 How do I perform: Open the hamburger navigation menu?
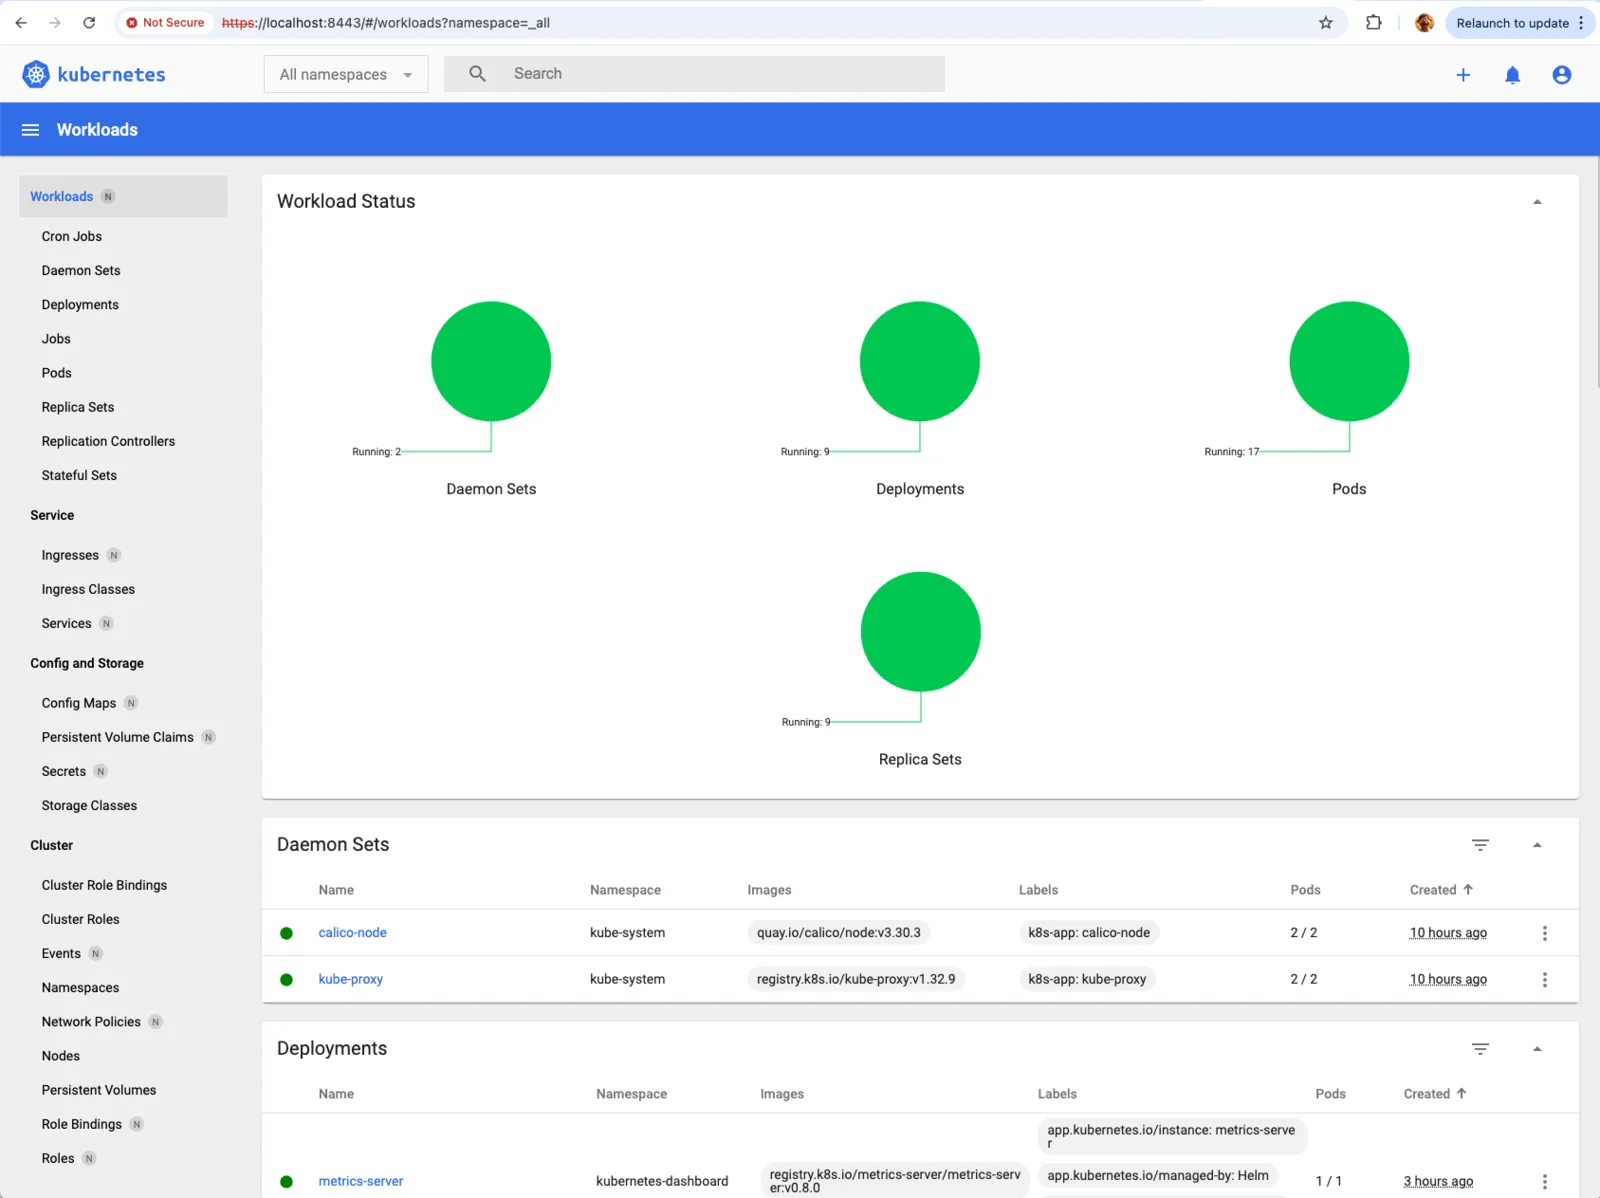tap(30, 130)
